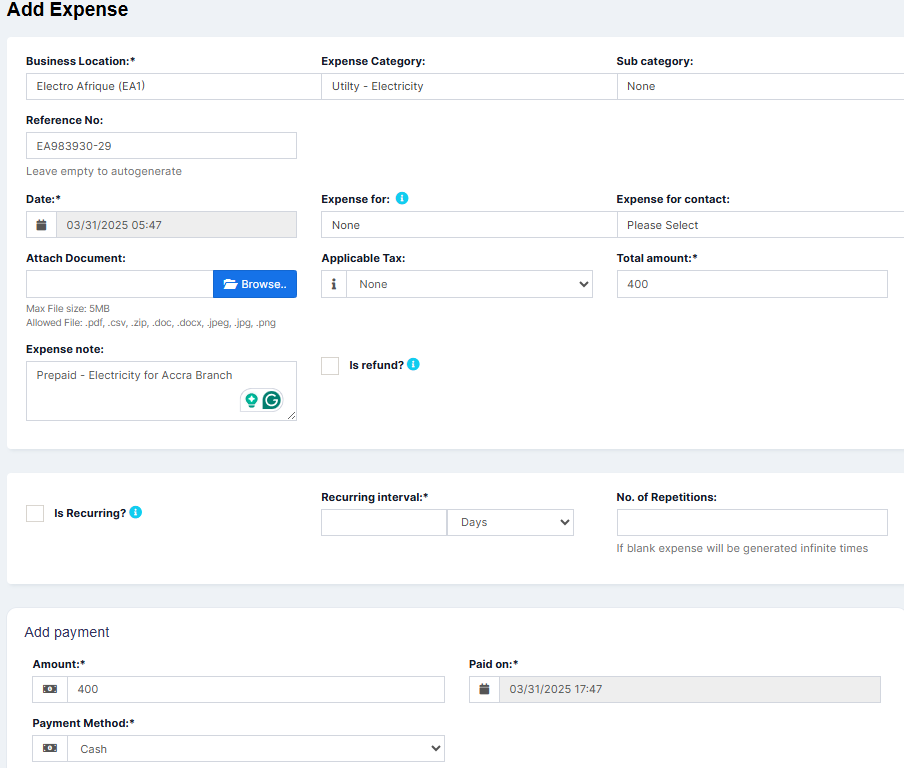Image resolution: width=904 pixels, height=768 pixels.
Task: Check the Is Recurring checkbox
Action: click(35, 513)
